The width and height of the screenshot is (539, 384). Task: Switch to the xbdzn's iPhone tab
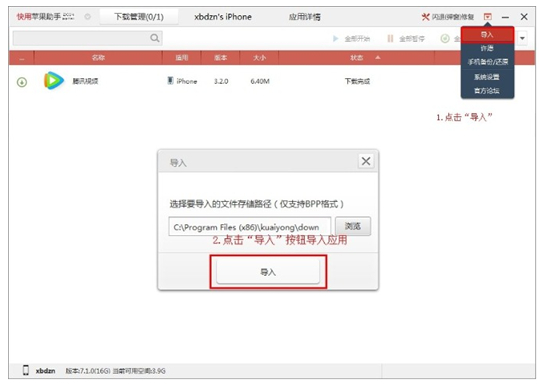(223, 17)
